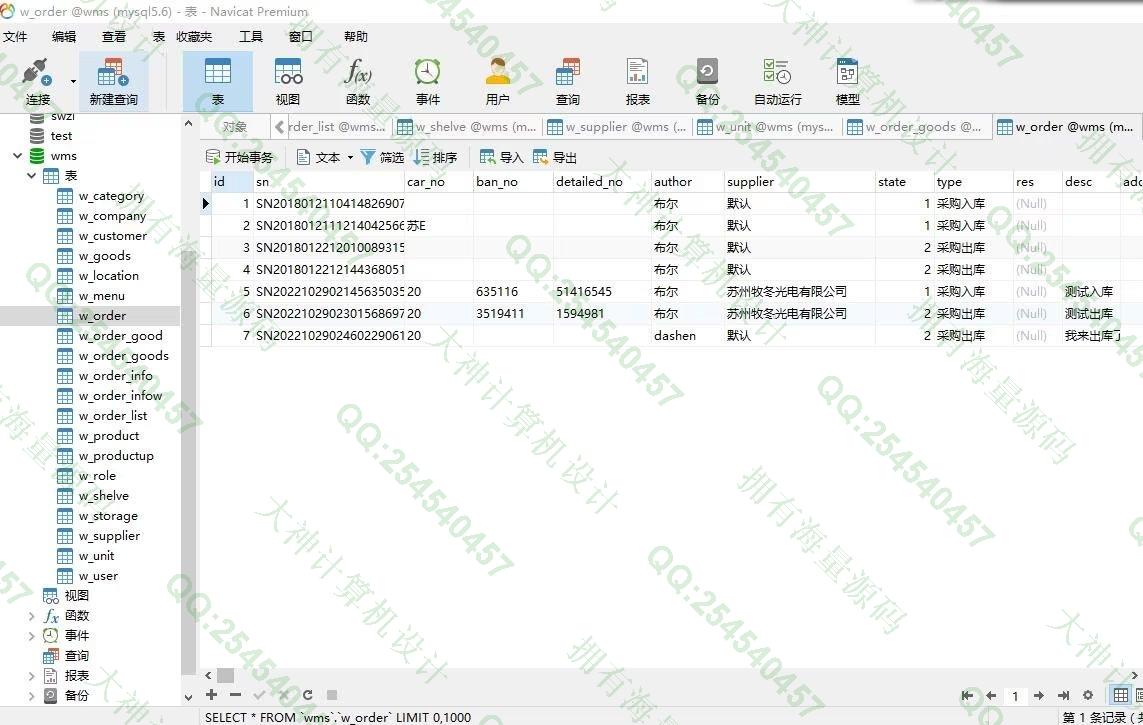Screen dimensions: 1143x725
Task: Collapse the wms database node
Action: click(x=17, y=155)
